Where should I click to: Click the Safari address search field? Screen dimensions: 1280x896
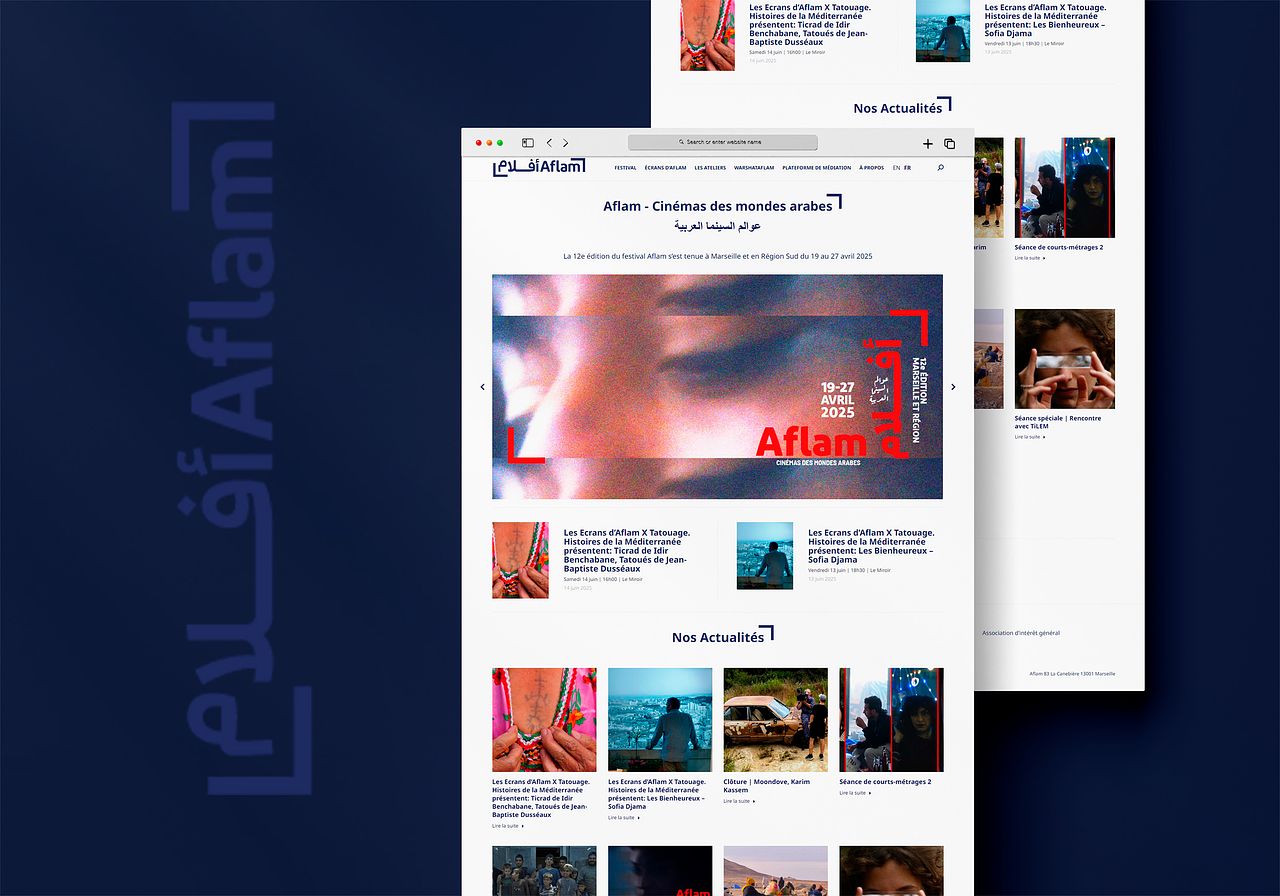(x=722, y=143)
